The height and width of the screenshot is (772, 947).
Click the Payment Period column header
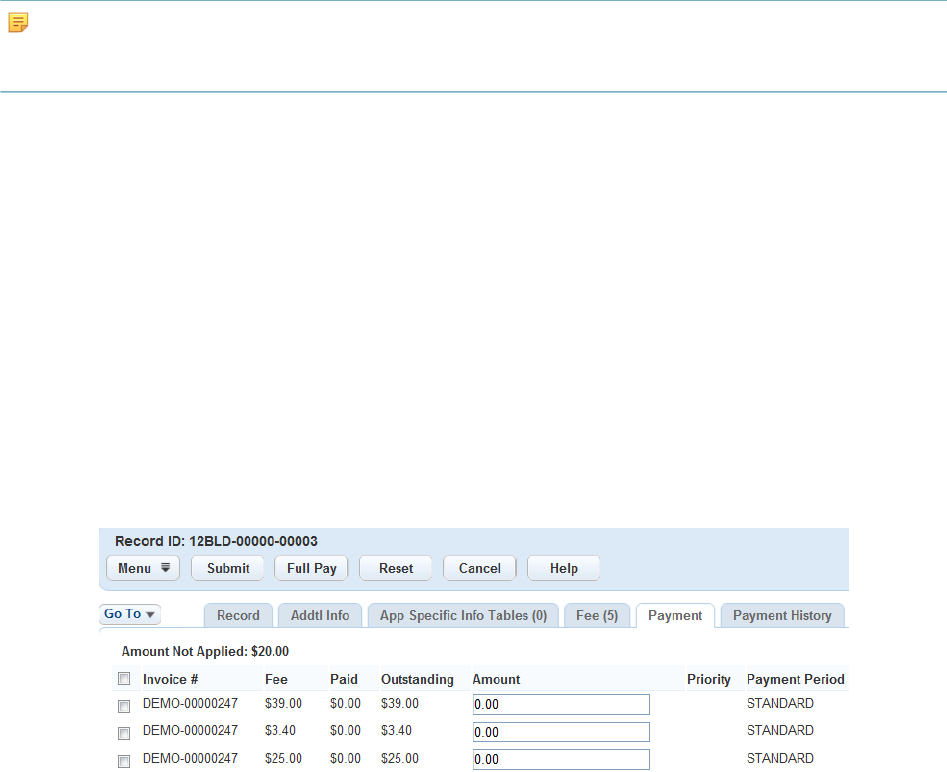pyautogui.click(x=795, y=680)
